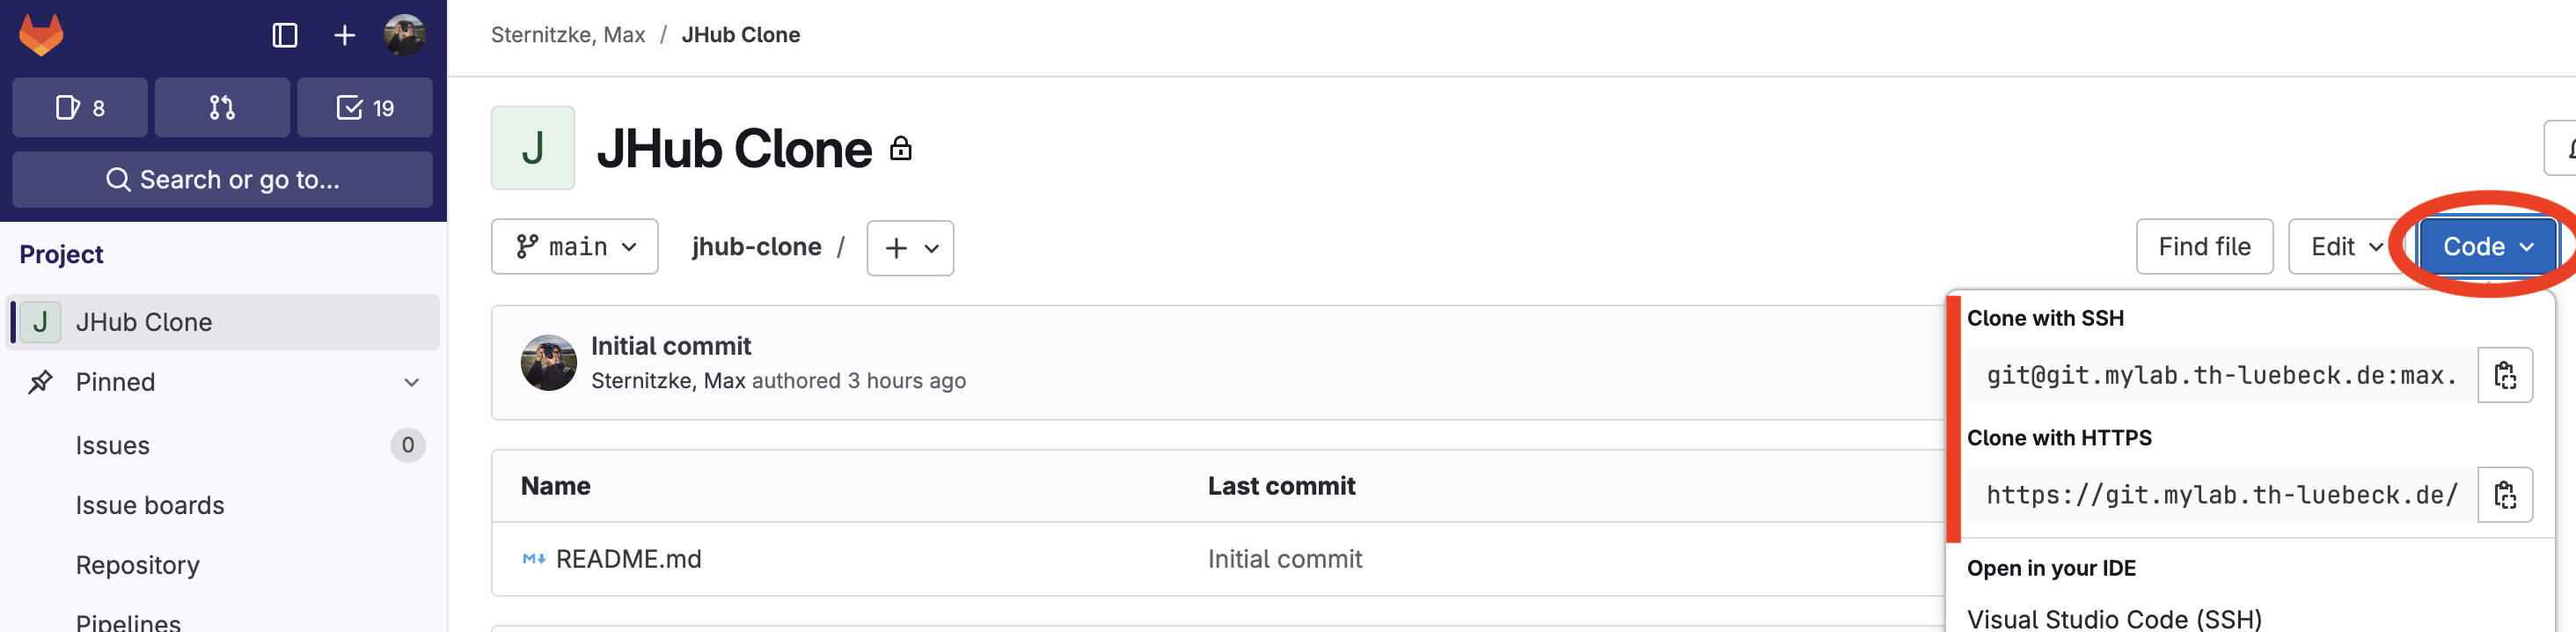Open the to-do list showing 19
The height and width of the screenshot is (632, 2576).
[365, 108]
